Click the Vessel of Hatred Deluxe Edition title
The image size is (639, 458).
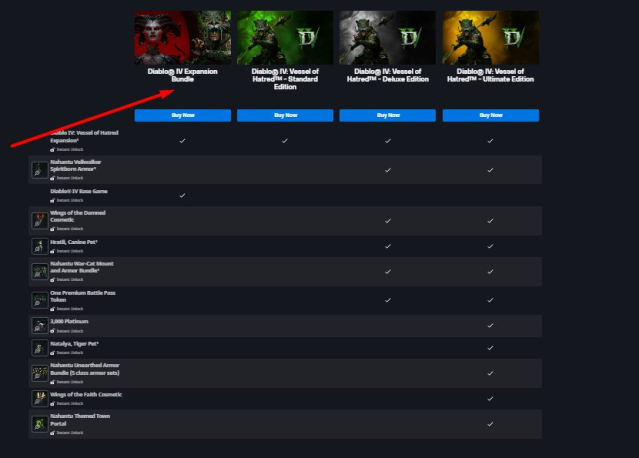pyautogui.click(x=388, y=75)
